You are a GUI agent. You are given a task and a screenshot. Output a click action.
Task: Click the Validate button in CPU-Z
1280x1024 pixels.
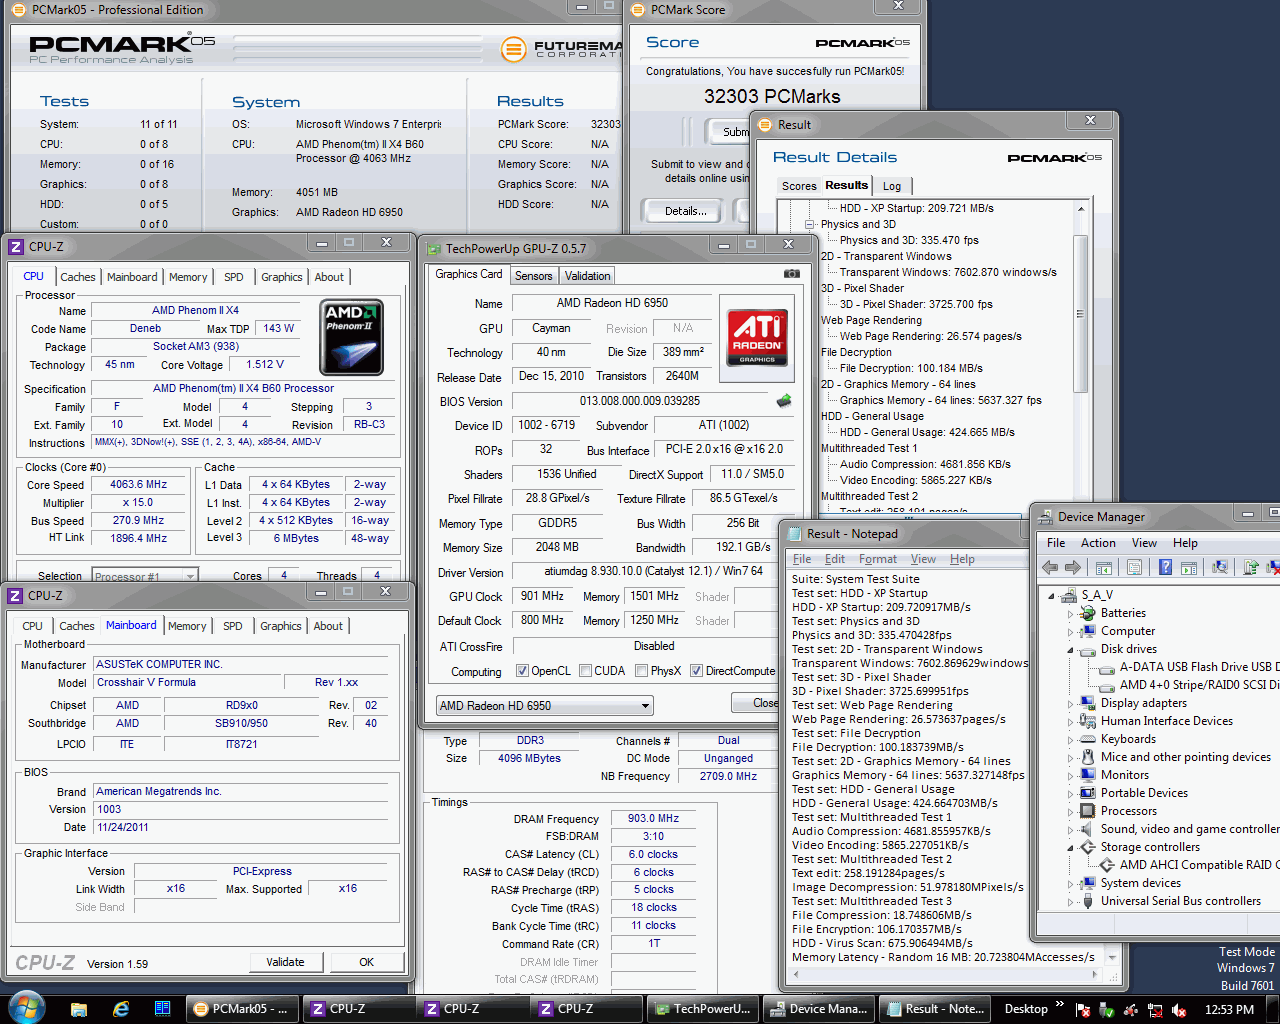coord(285,962)
